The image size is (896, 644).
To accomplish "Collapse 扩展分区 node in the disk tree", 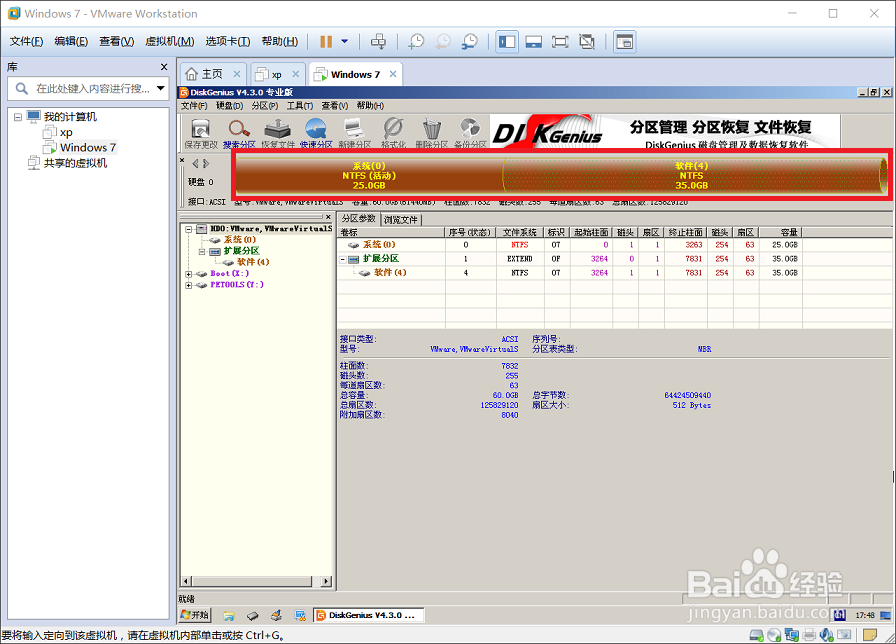I will pyautogui.click(x=202, y=251).
